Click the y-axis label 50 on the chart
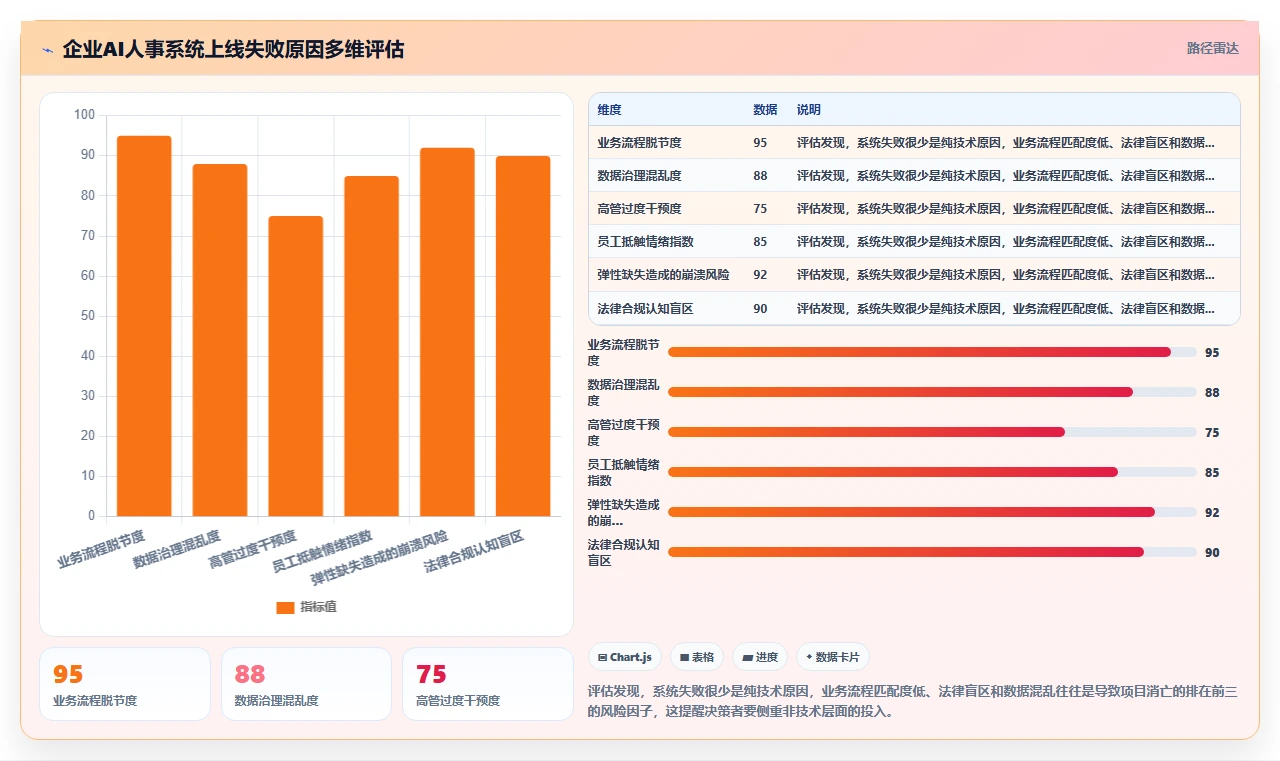Viewport: 1280px width, 761px height. [x=87, y=316]
